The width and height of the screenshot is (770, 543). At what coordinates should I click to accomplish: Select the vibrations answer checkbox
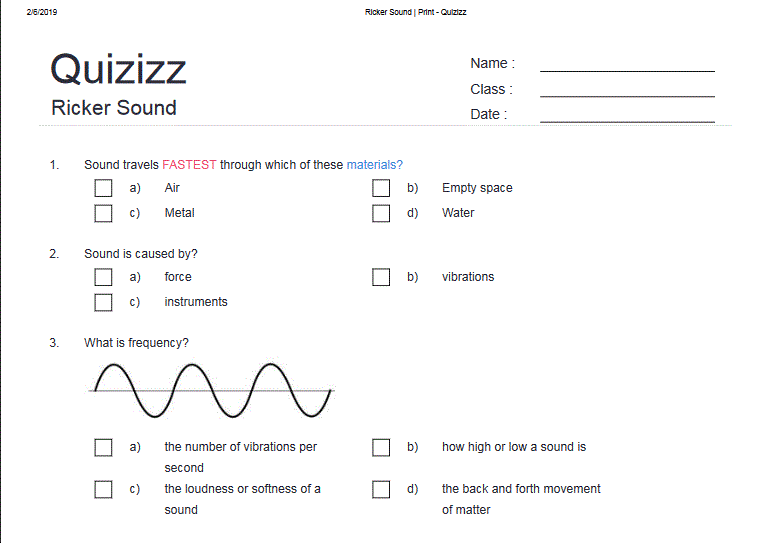pyautogui.click(x=381, y=277)
